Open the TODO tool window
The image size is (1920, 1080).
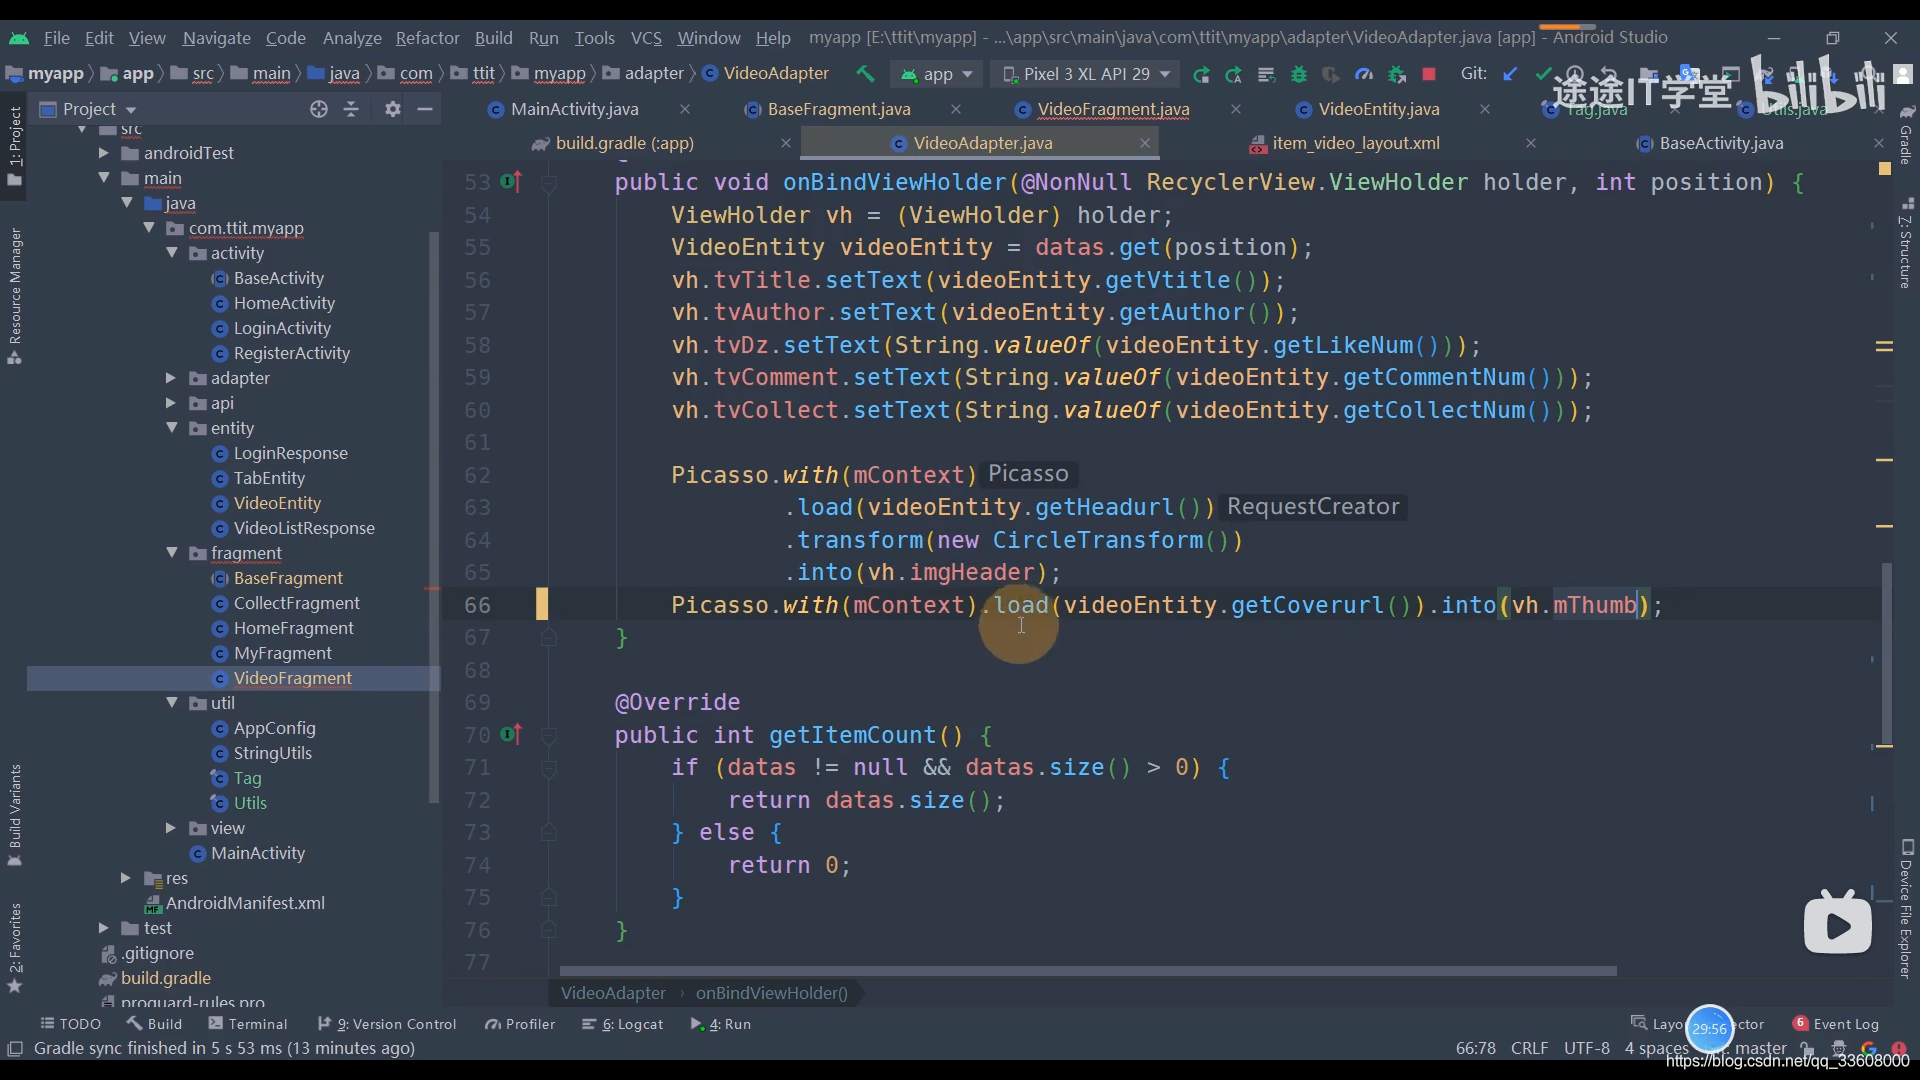click(x=71, y=1024)
